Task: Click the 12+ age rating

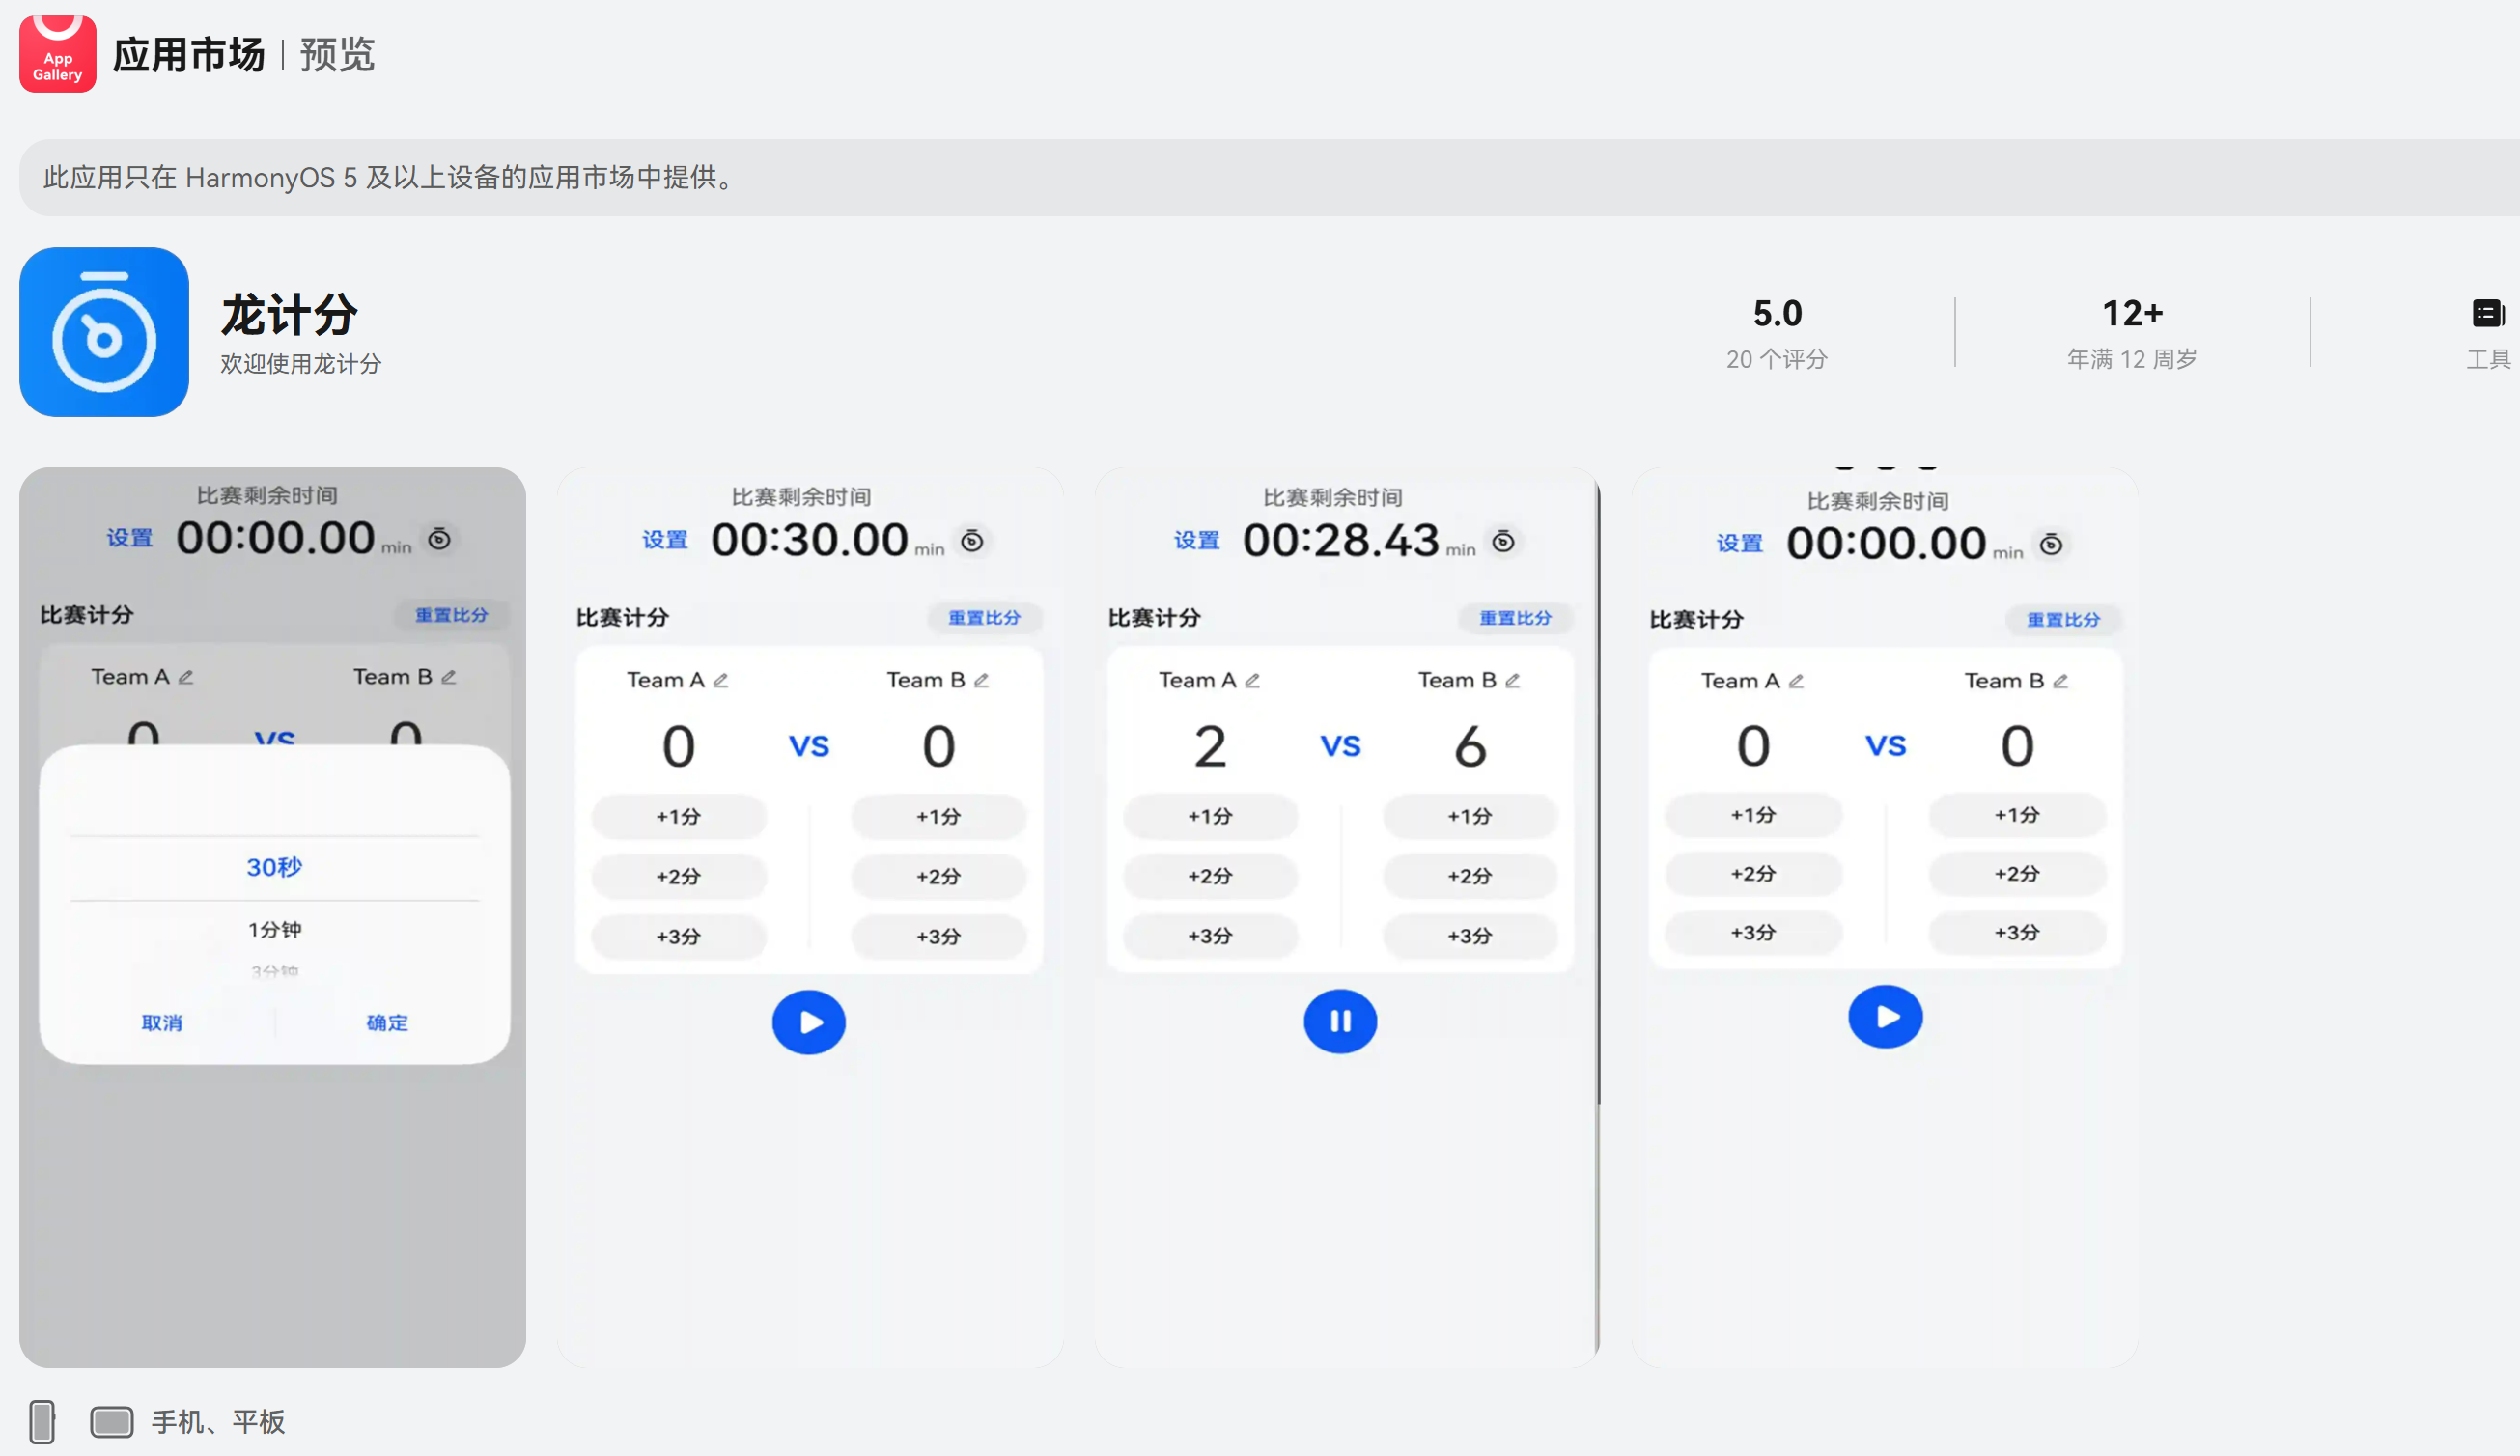Action: 2132,313
